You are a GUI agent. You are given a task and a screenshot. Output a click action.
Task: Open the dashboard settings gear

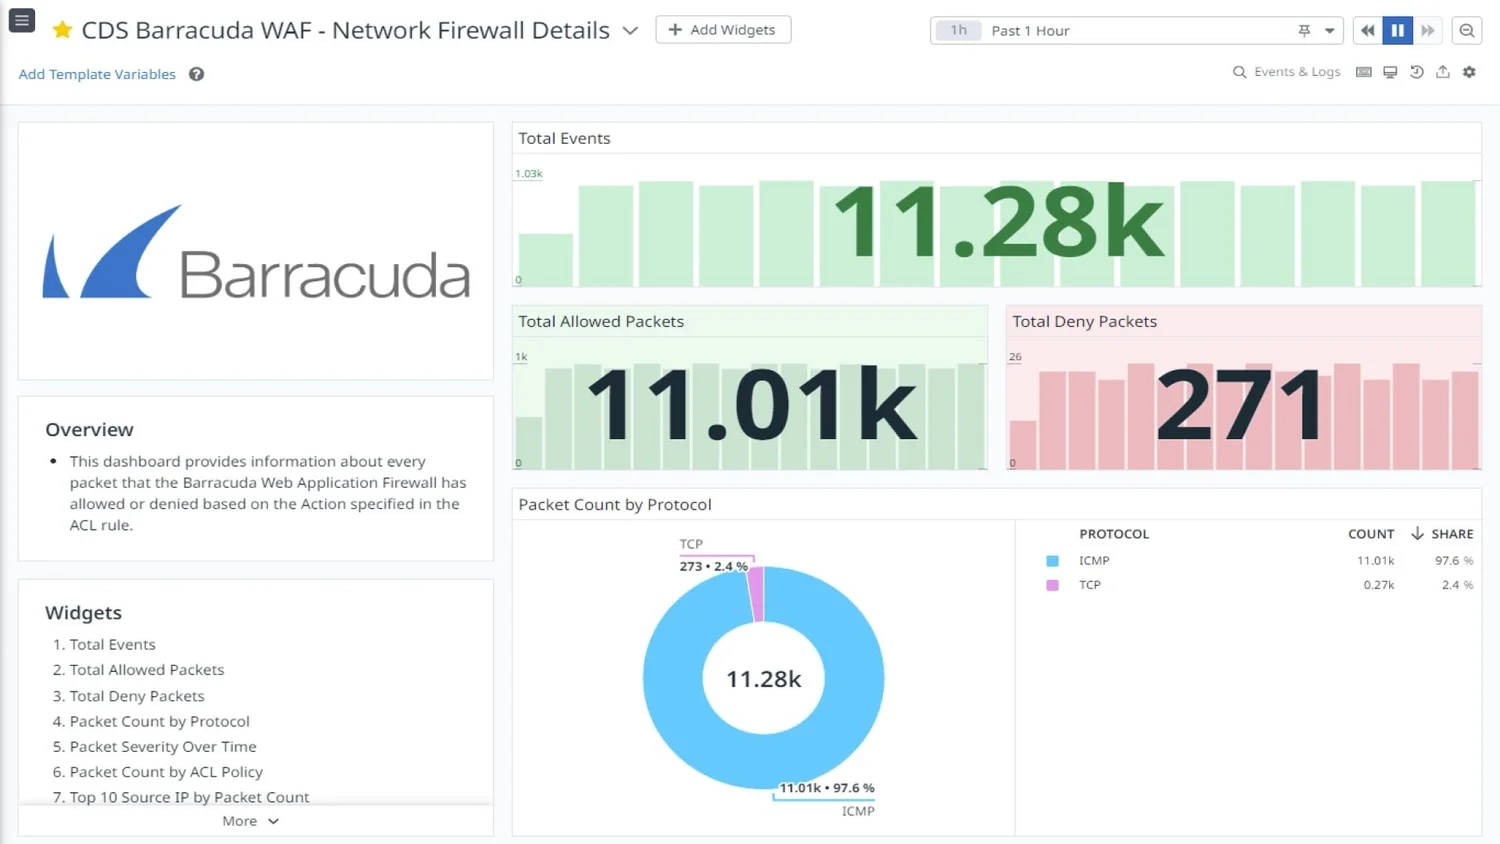point(1469,71)
